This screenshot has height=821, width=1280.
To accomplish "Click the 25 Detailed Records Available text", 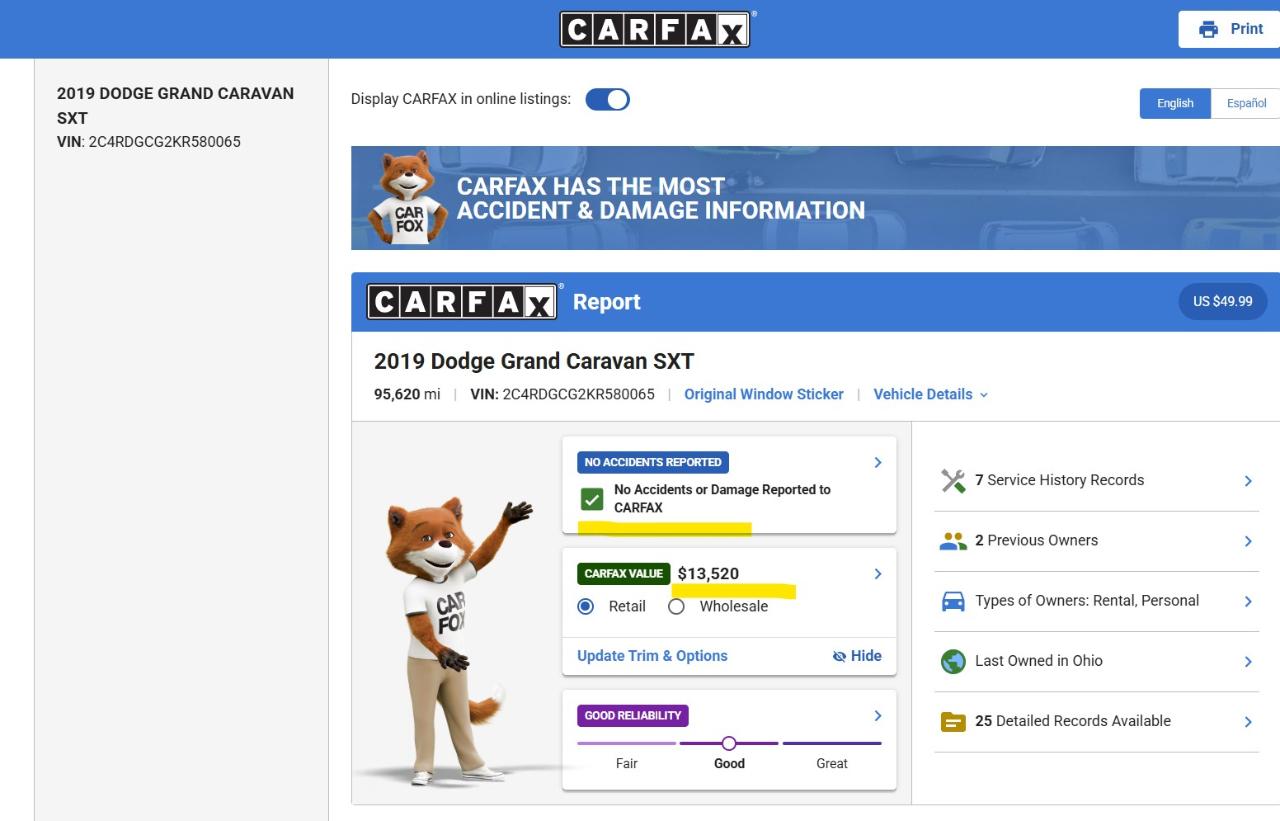I will [1073, 721].
